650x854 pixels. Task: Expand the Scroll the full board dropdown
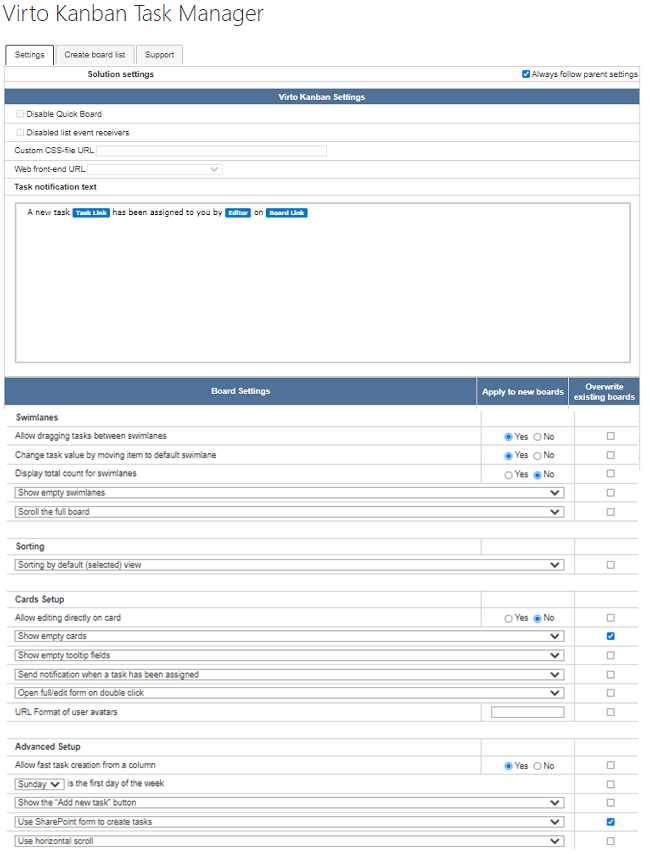(289, 512)
